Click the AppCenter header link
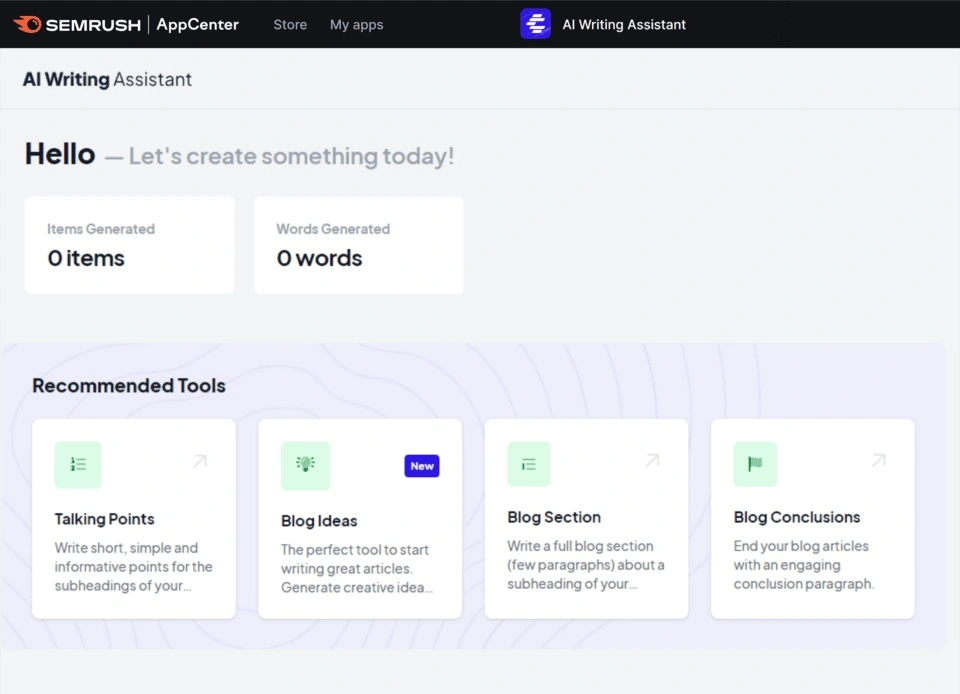 click(198, 24)
